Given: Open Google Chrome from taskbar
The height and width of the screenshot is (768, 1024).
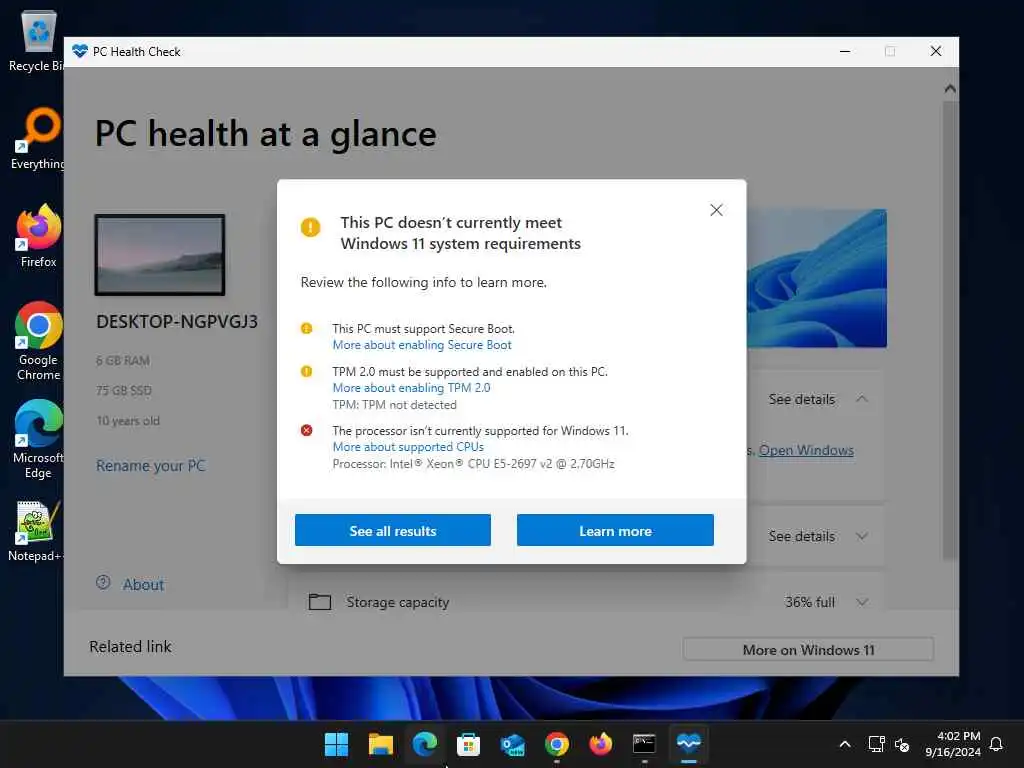Looking at the screenshot, I should [556, 744].
